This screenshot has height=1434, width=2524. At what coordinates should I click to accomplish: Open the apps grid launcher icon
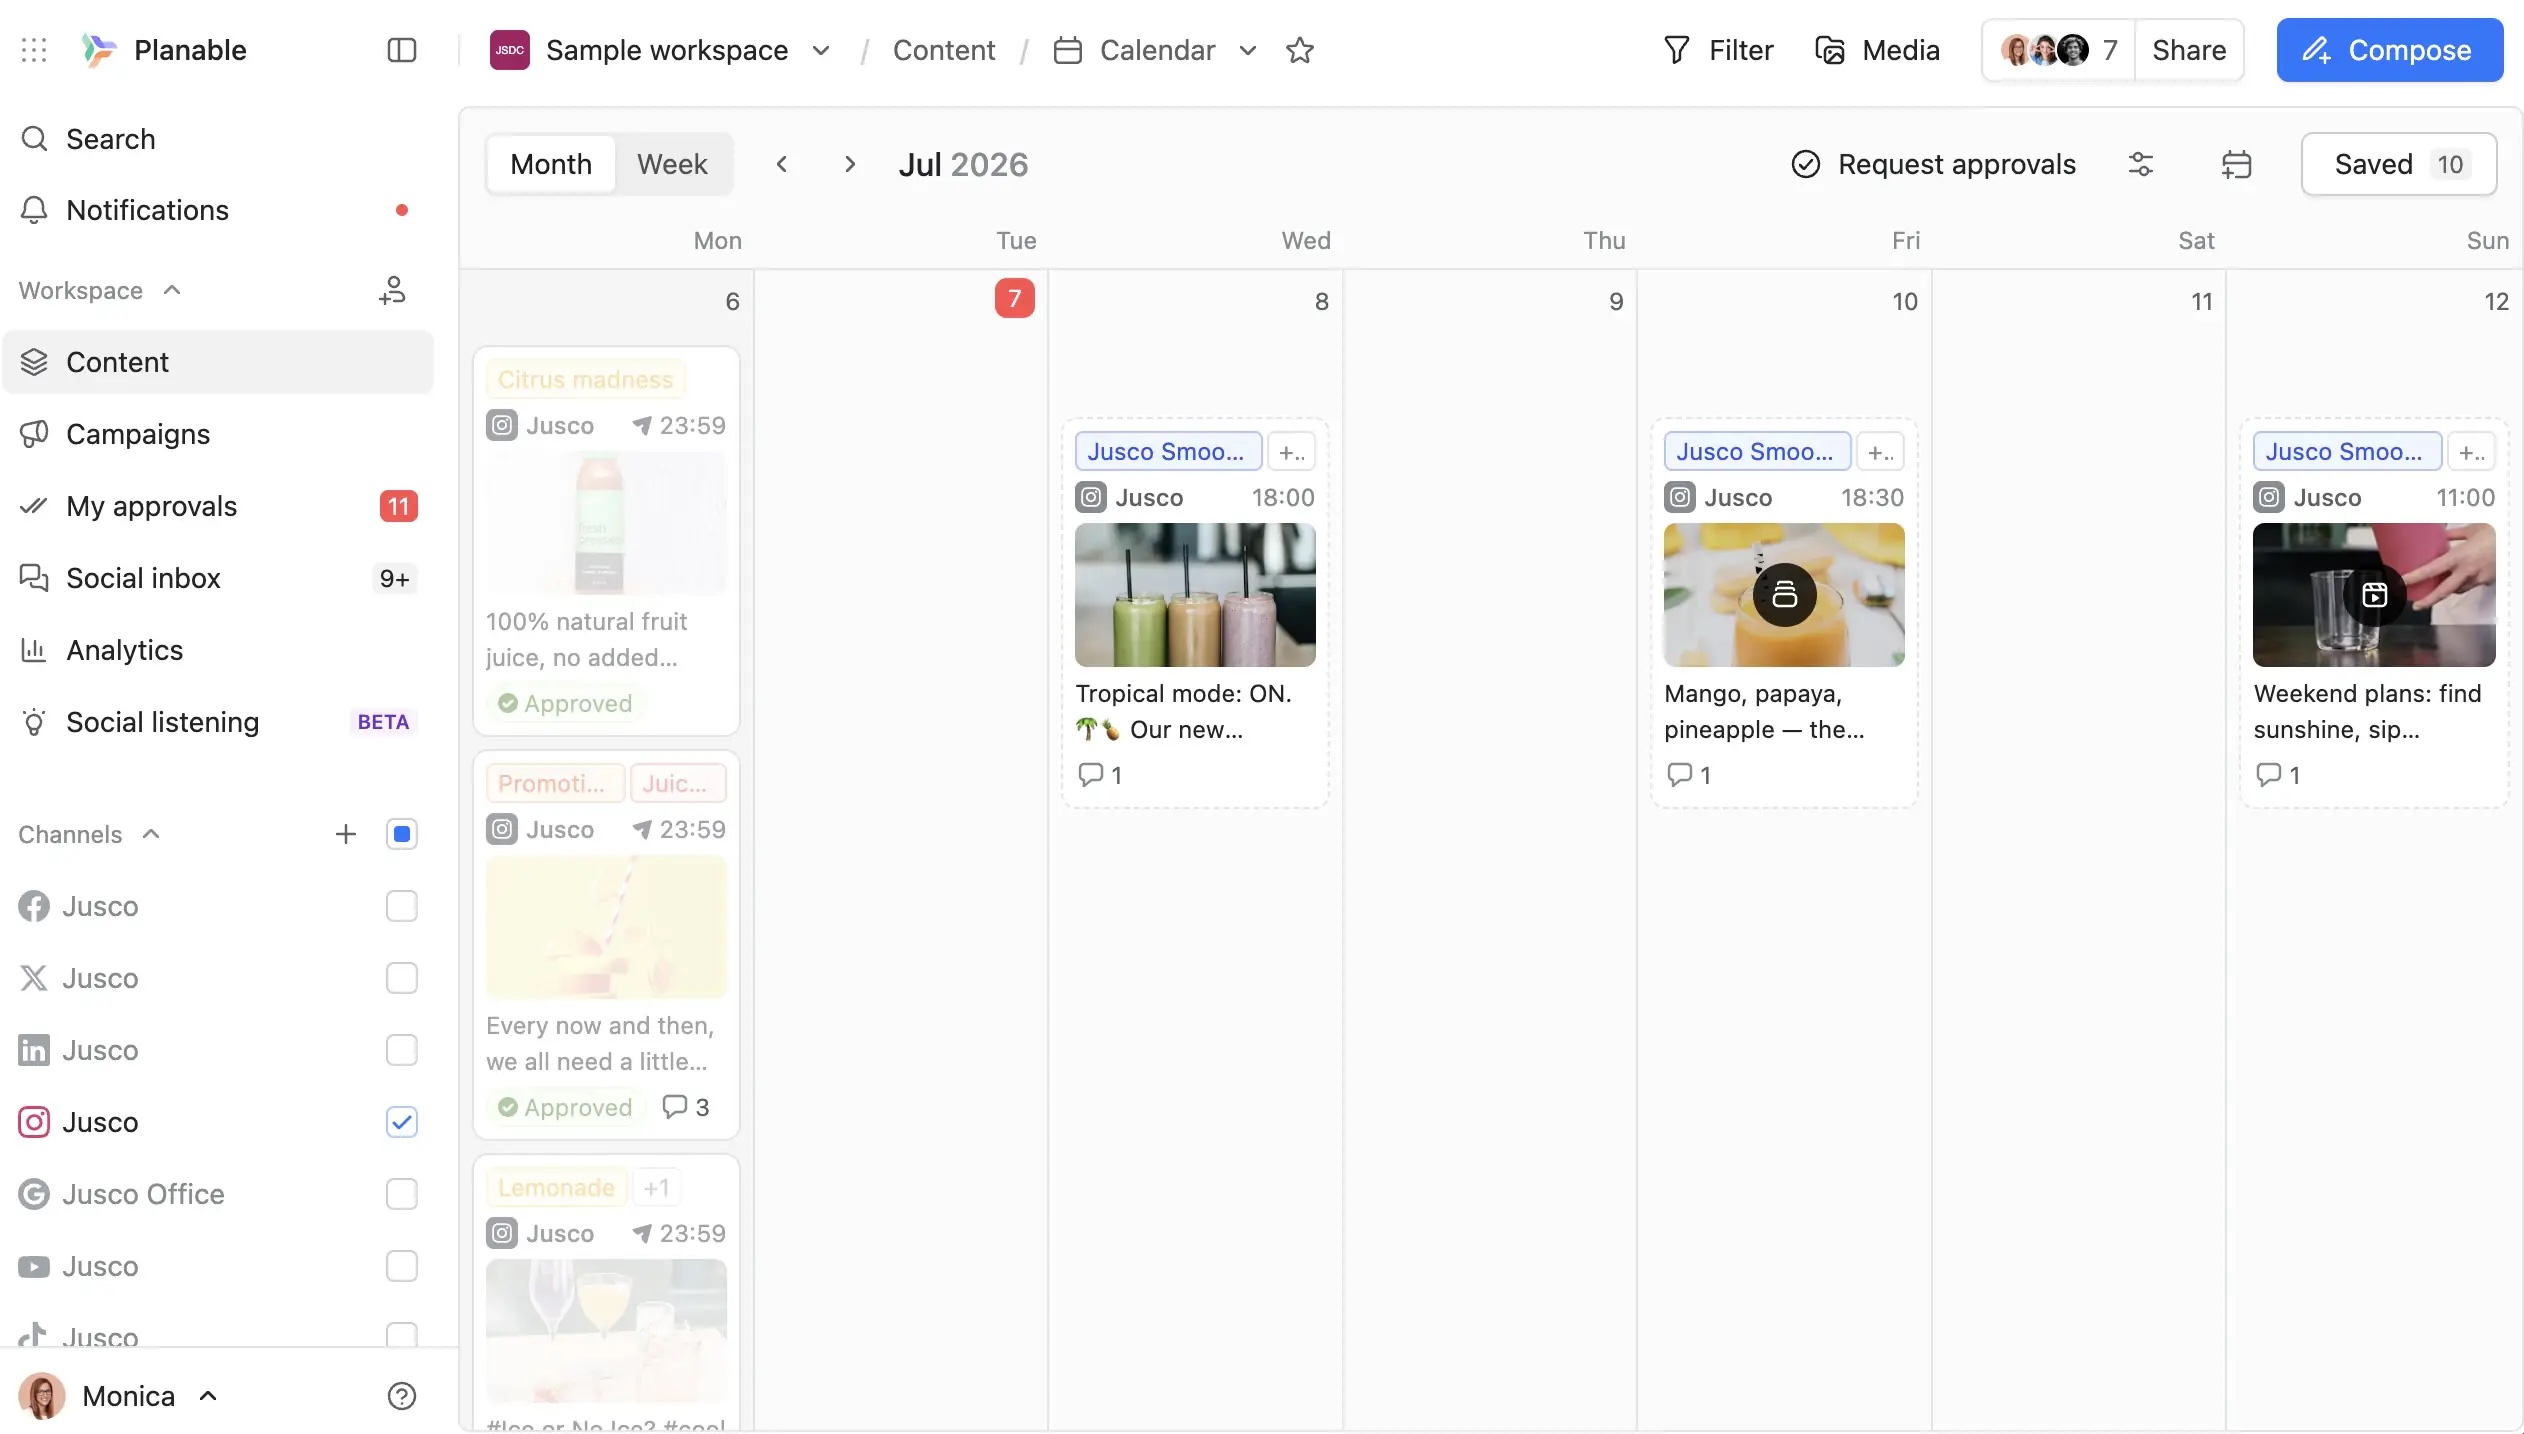tap(34, 50)
